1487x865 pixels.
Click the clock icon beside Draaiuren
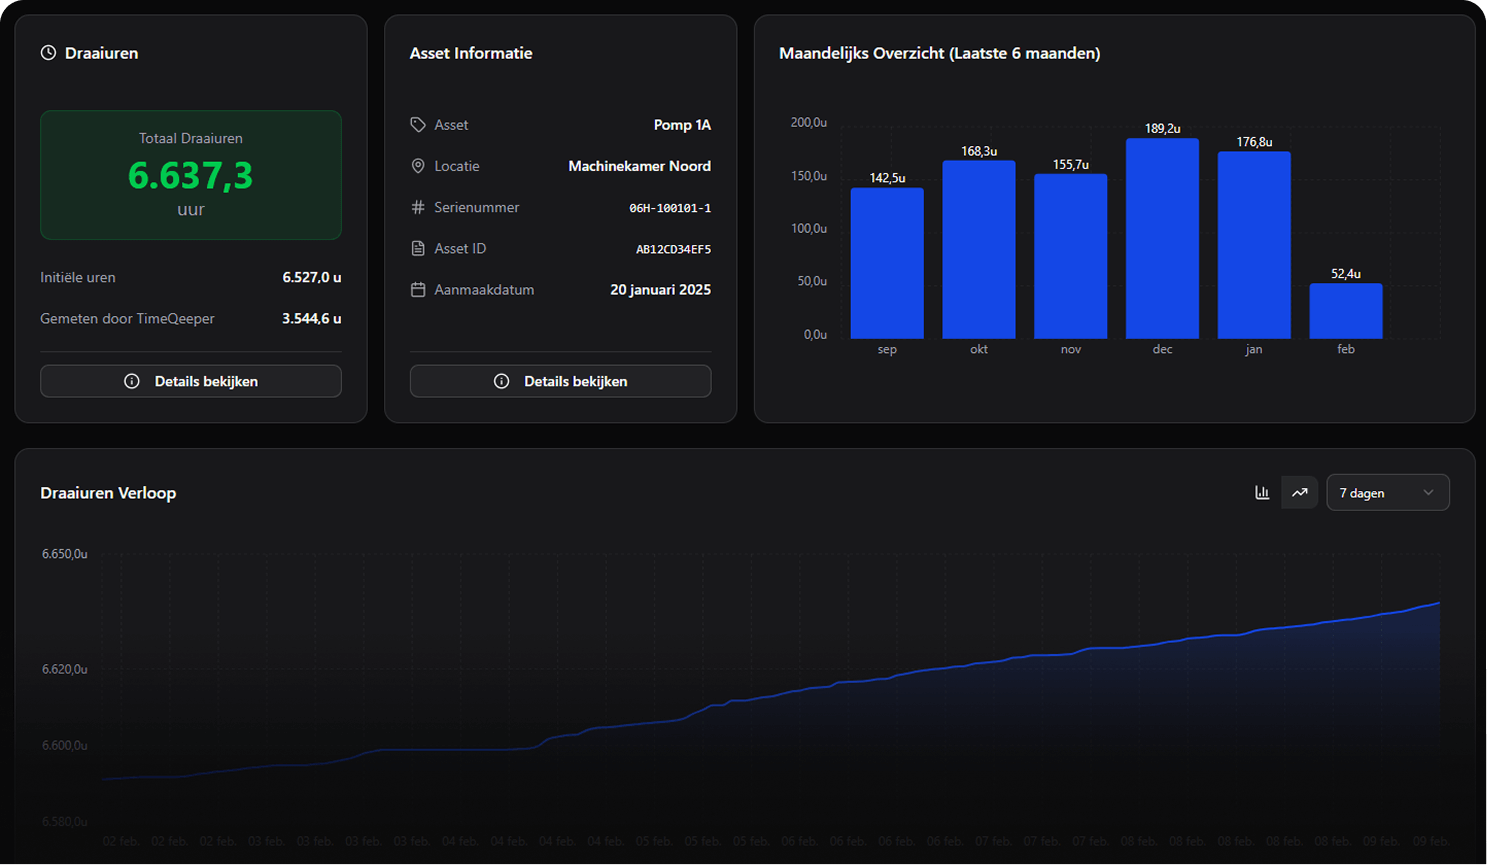(x=48, y=53)
